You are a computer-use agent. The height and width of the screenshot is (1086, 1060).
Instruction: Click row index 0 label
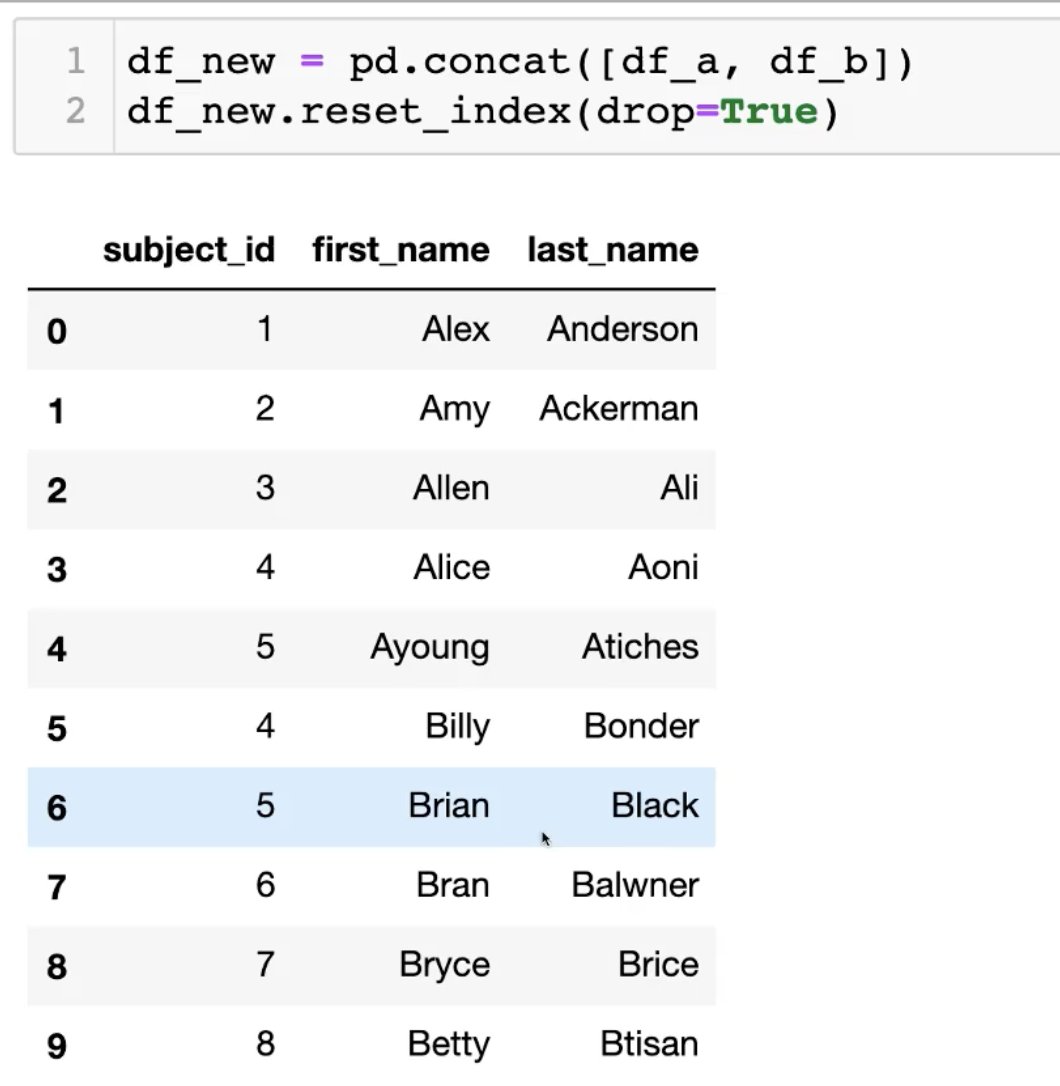pos(57,331)
